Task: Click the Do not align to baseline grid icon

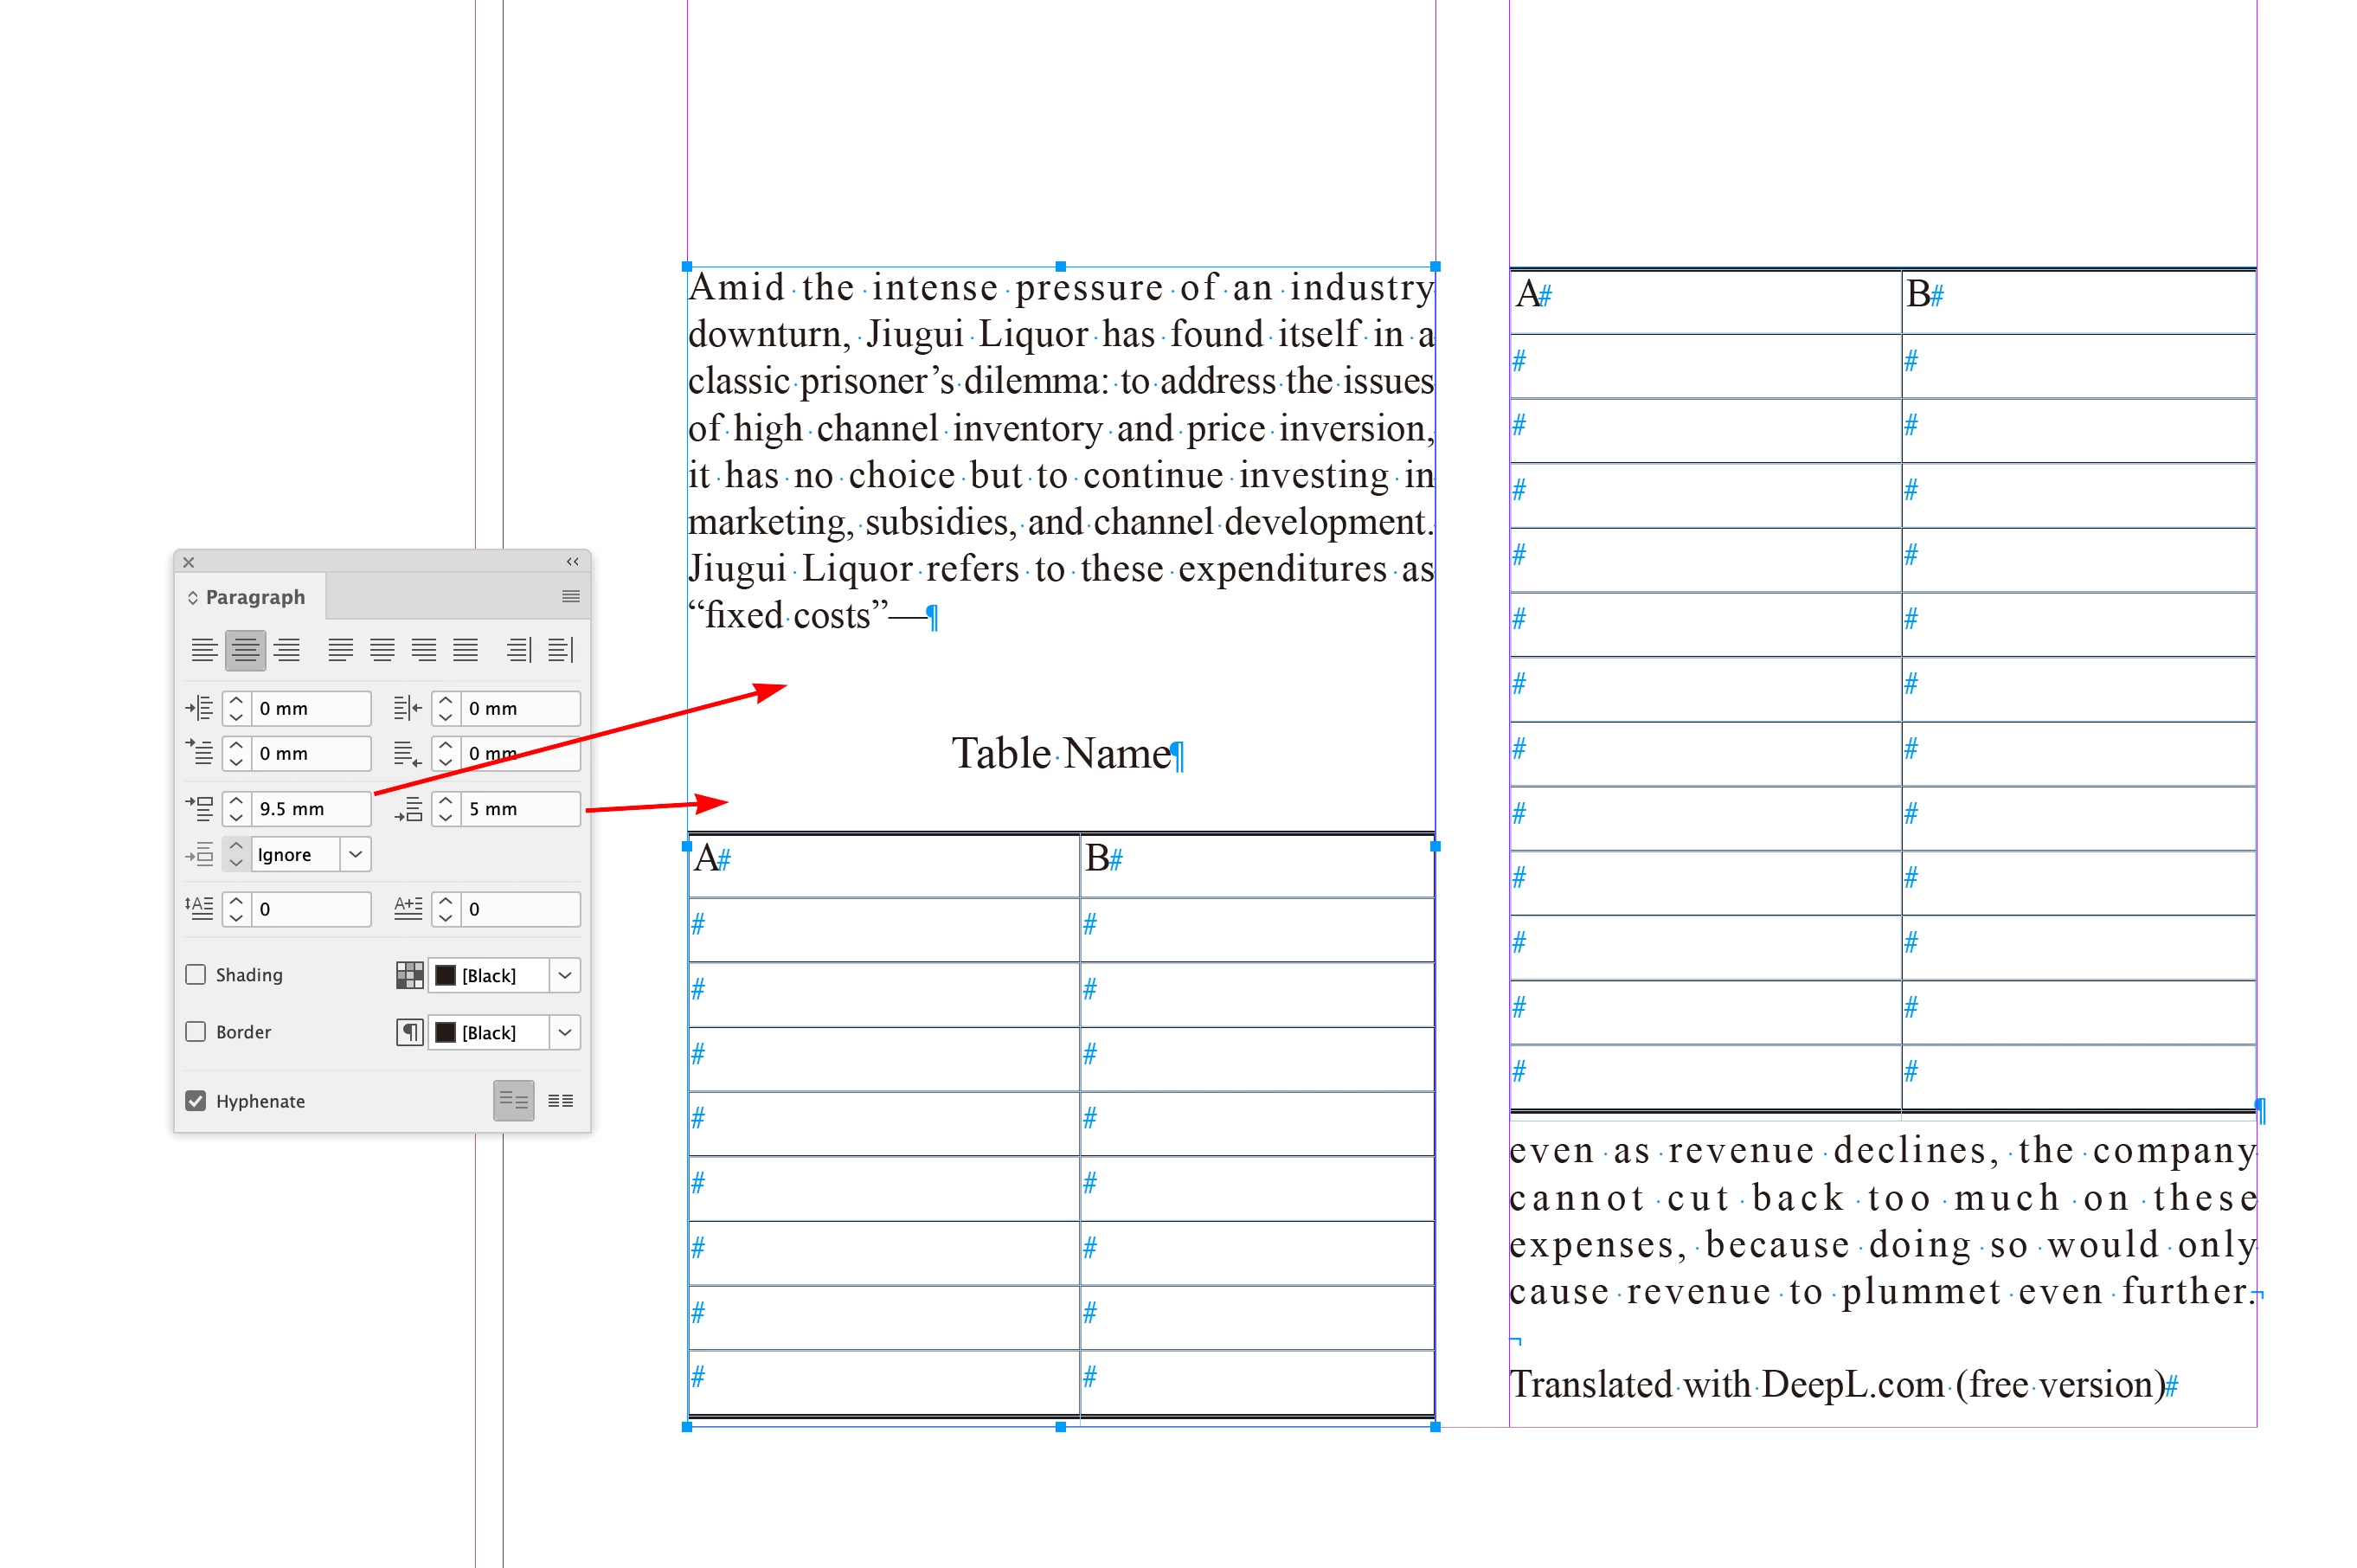Action: [x=513, y=1100]
